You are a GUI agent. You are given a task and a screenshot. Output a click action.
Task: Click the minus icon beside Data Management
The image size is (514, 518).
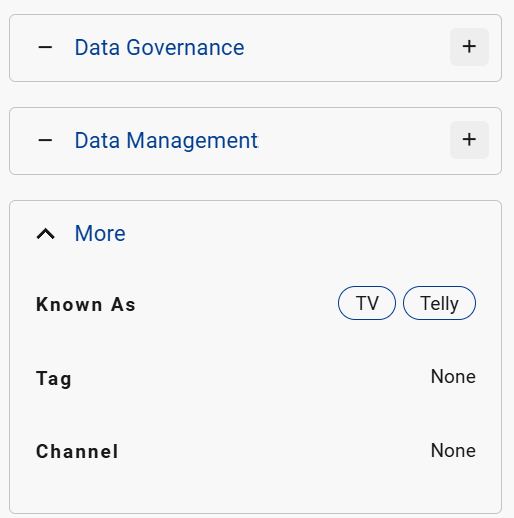(x=45, y=140)
